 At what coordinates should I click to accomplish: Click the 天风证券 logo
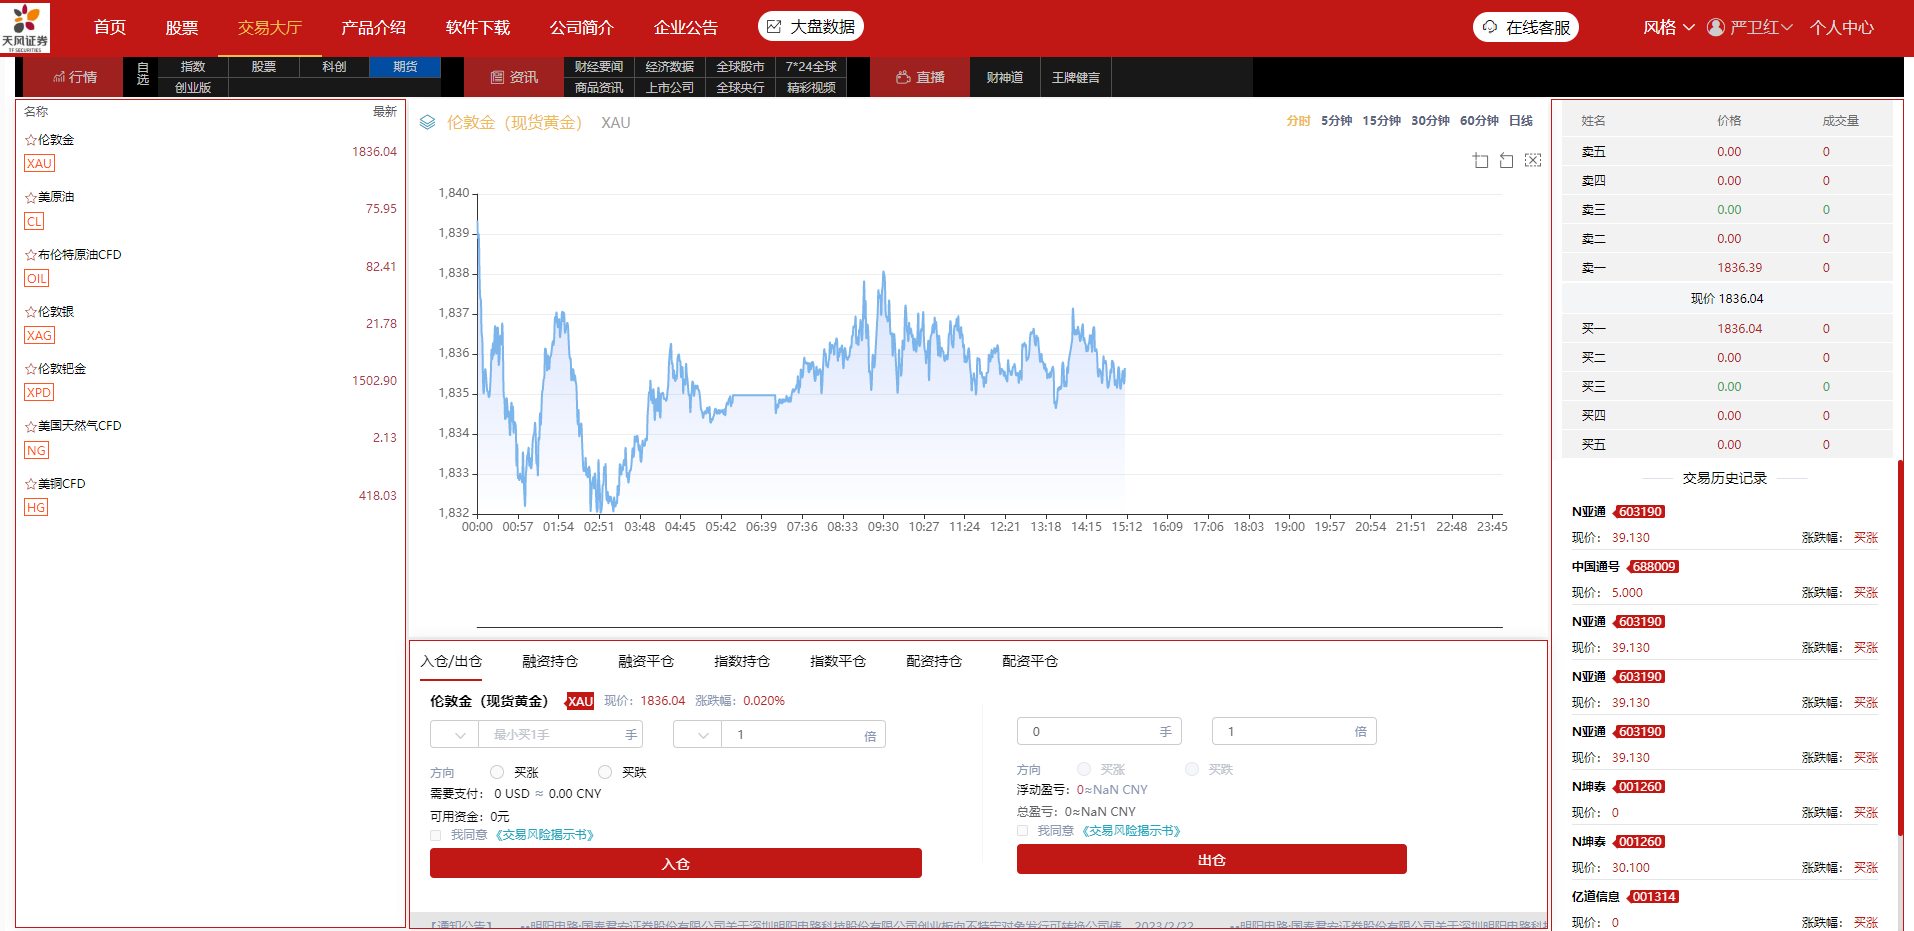pyautogui.click(x=25, y=27)
